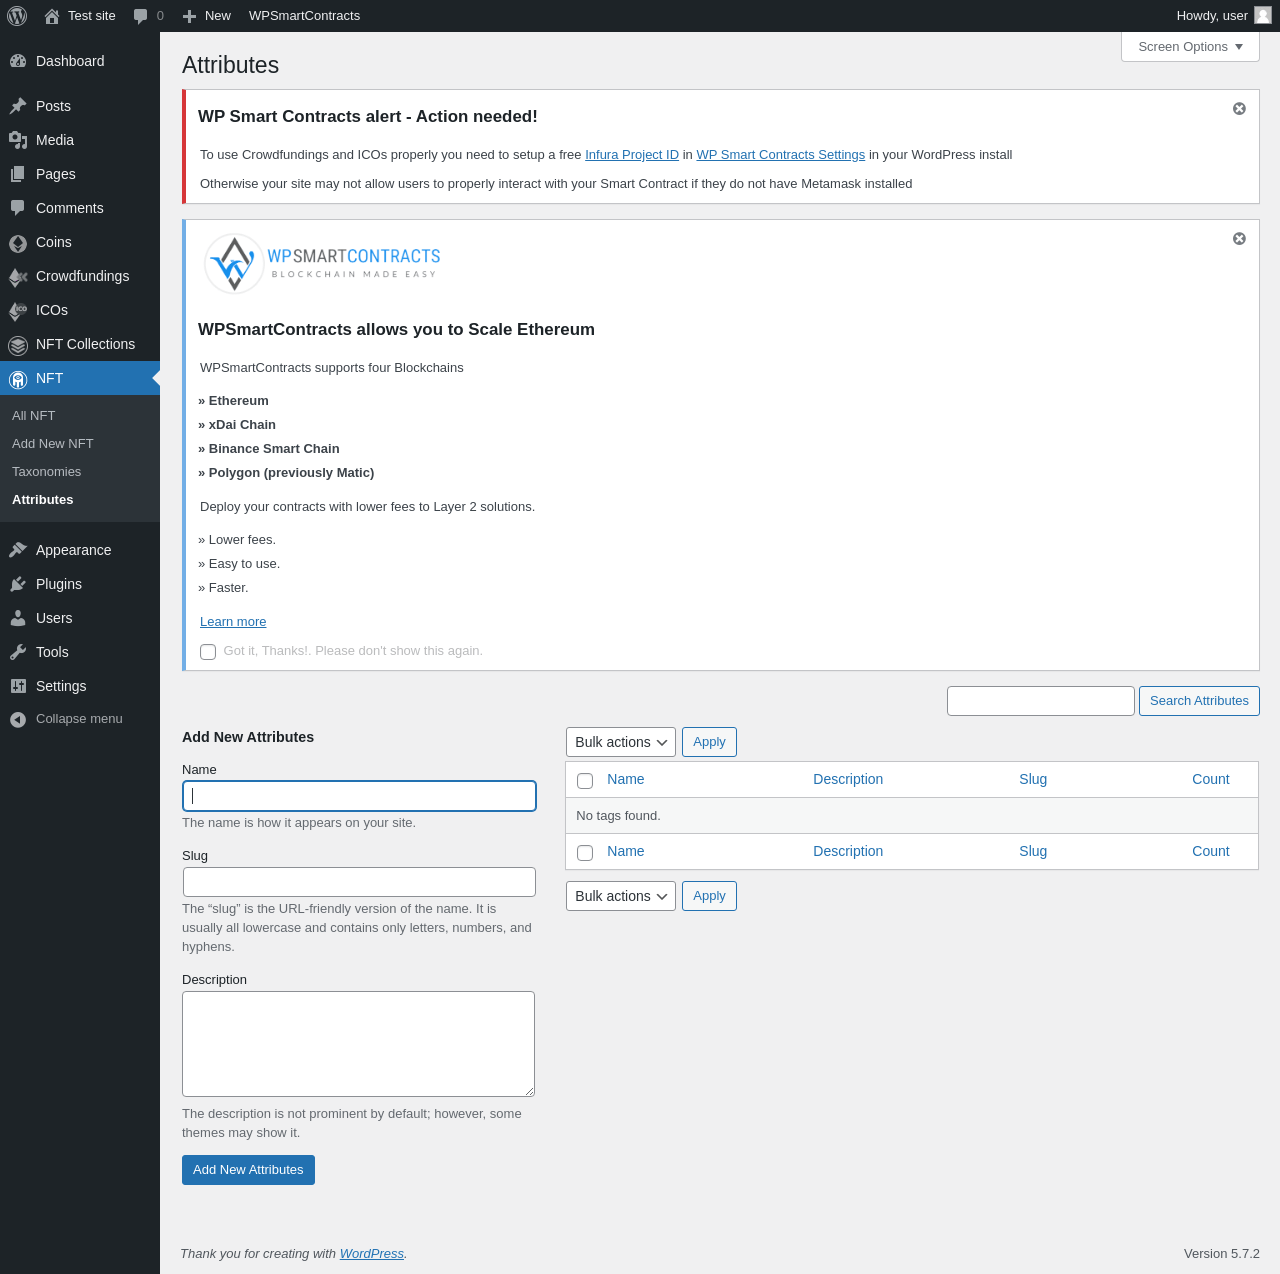Screen dimensions: 1280x1274
Task: Toggle select-all checkbox in table footer
Action: 585,853
